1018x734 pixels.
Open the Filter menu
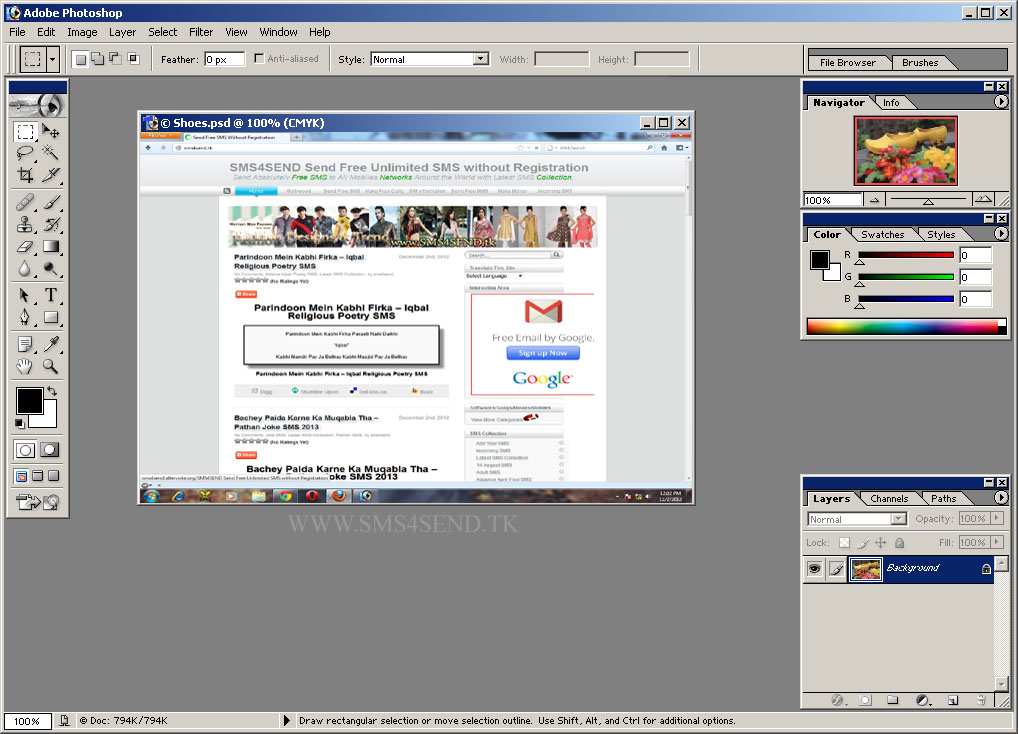tap(201, 32)
